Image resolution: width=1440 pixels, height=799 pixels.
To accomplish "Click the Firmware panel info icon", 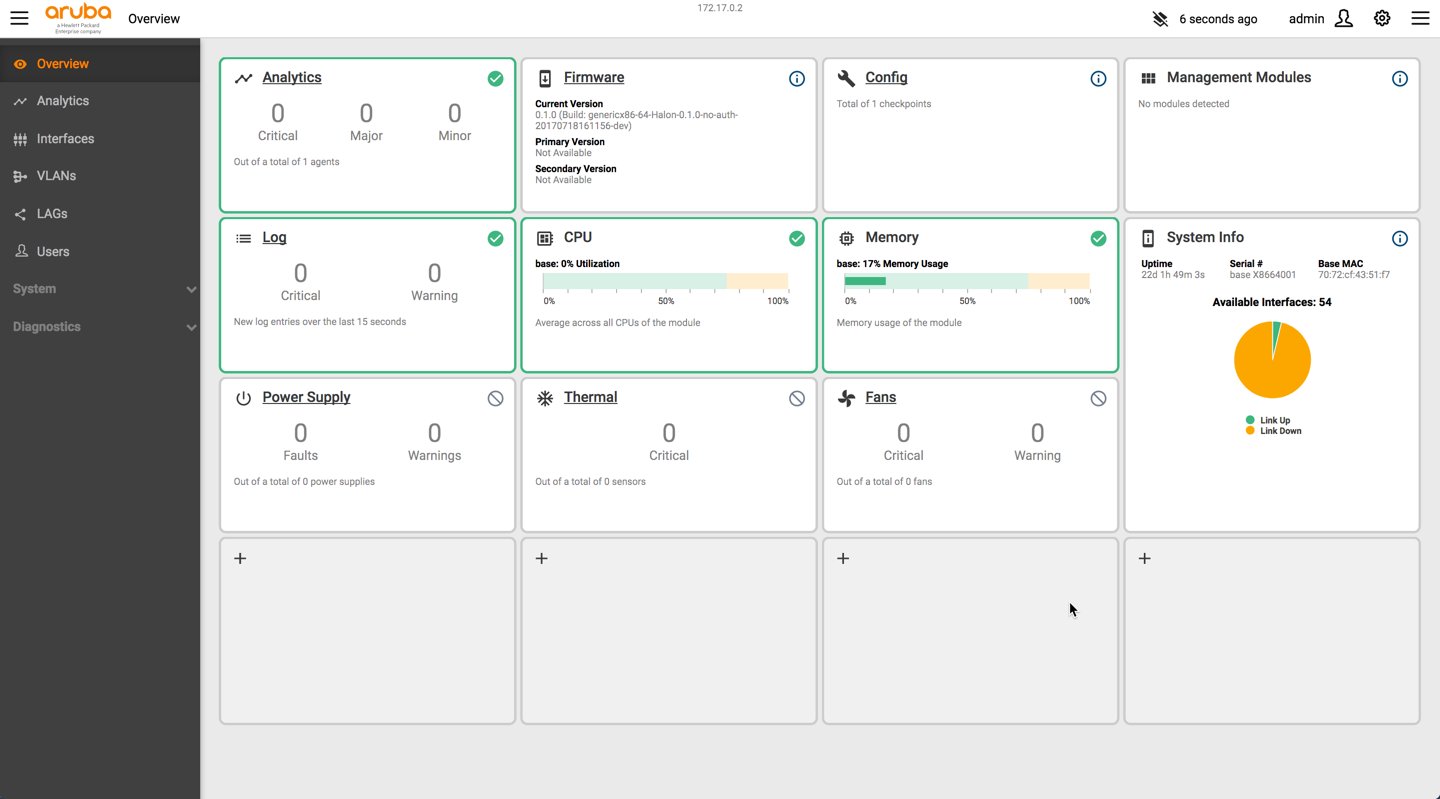I will coord(796,78).
